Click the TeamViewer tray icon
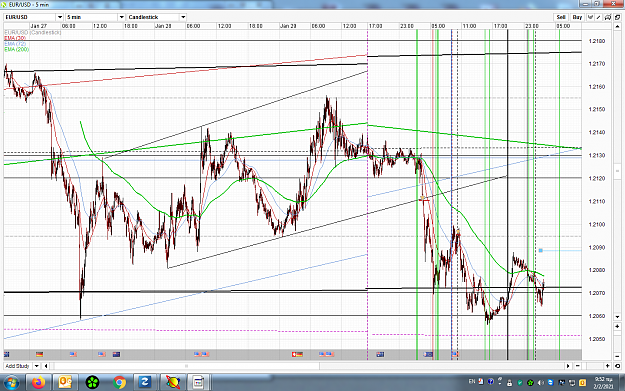The width and height of the screenshot is (625, 391). (x=550, y=383)
